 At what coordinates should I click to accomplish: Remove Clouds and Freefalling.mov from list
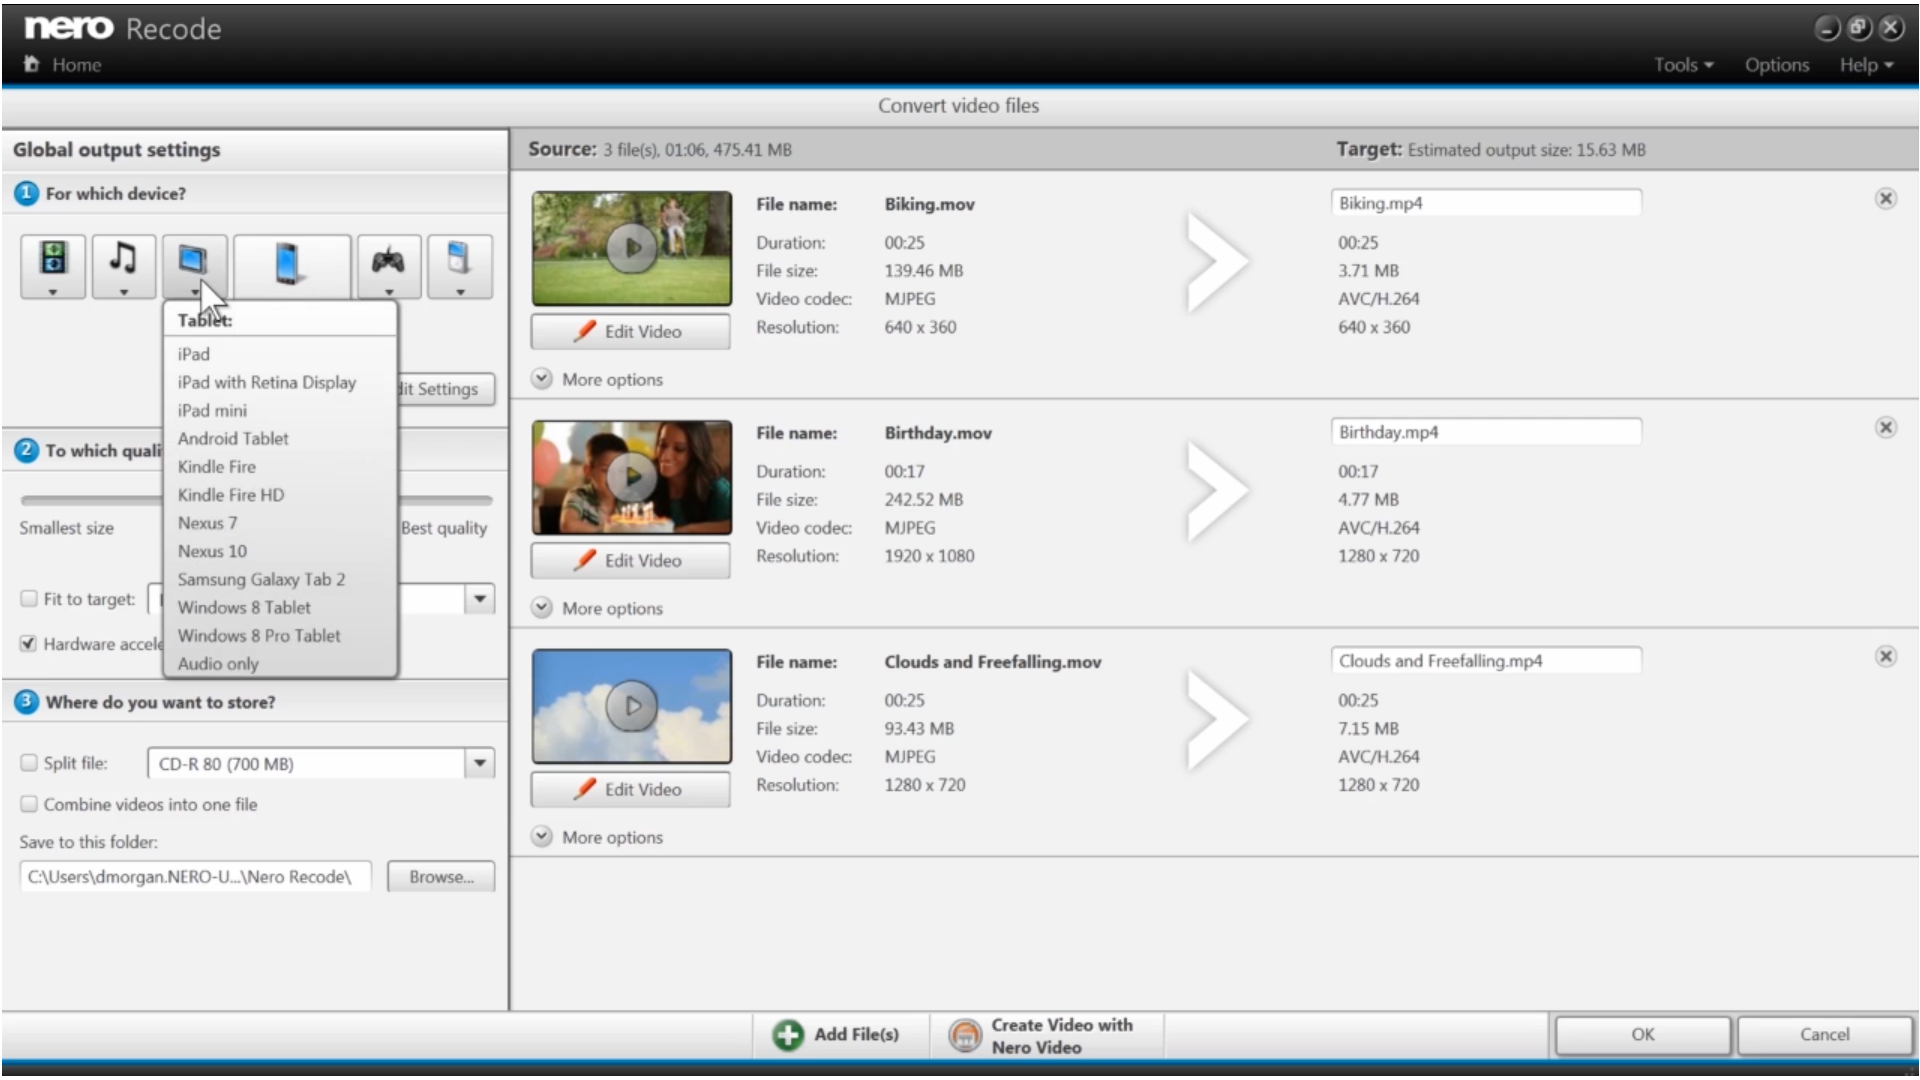tap(1885, 656)
